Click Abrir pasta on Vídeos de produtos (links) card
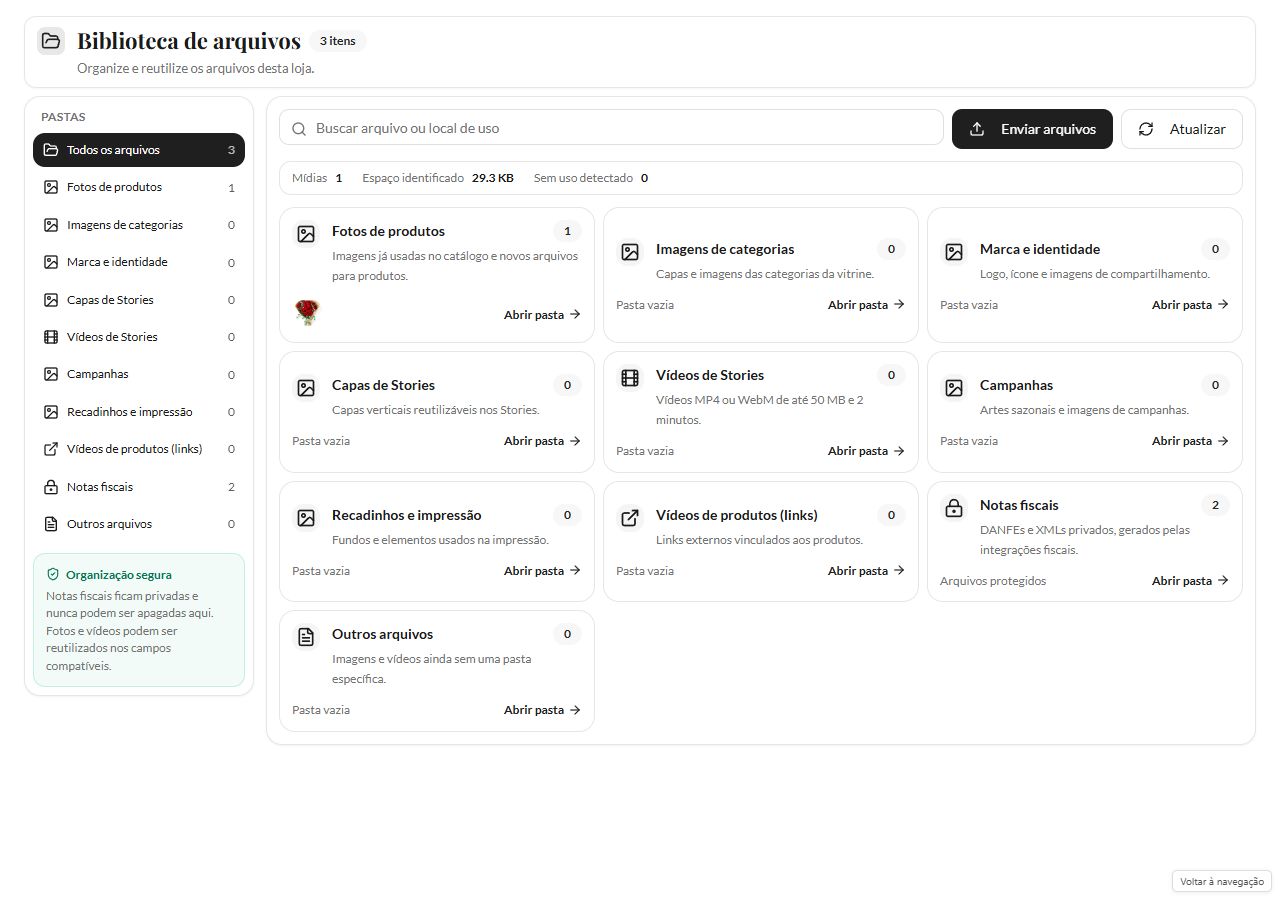The width and height of the screenshot is (1280, 900). (x=866, y=571)
